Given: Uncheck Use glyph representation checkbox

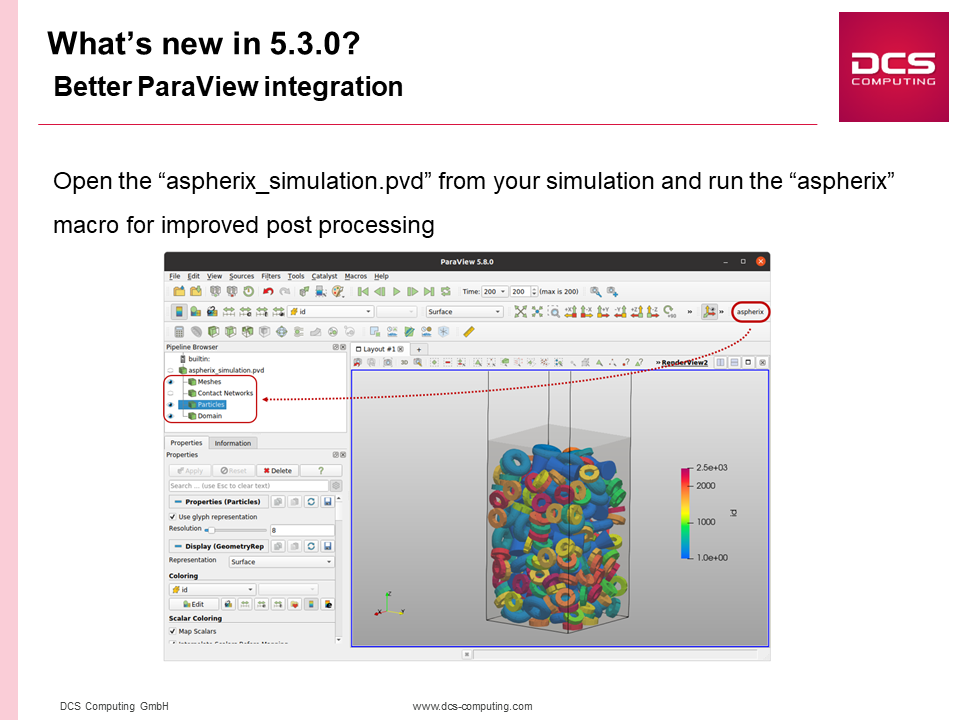Looking at the screenshot, I should [173, 517].
